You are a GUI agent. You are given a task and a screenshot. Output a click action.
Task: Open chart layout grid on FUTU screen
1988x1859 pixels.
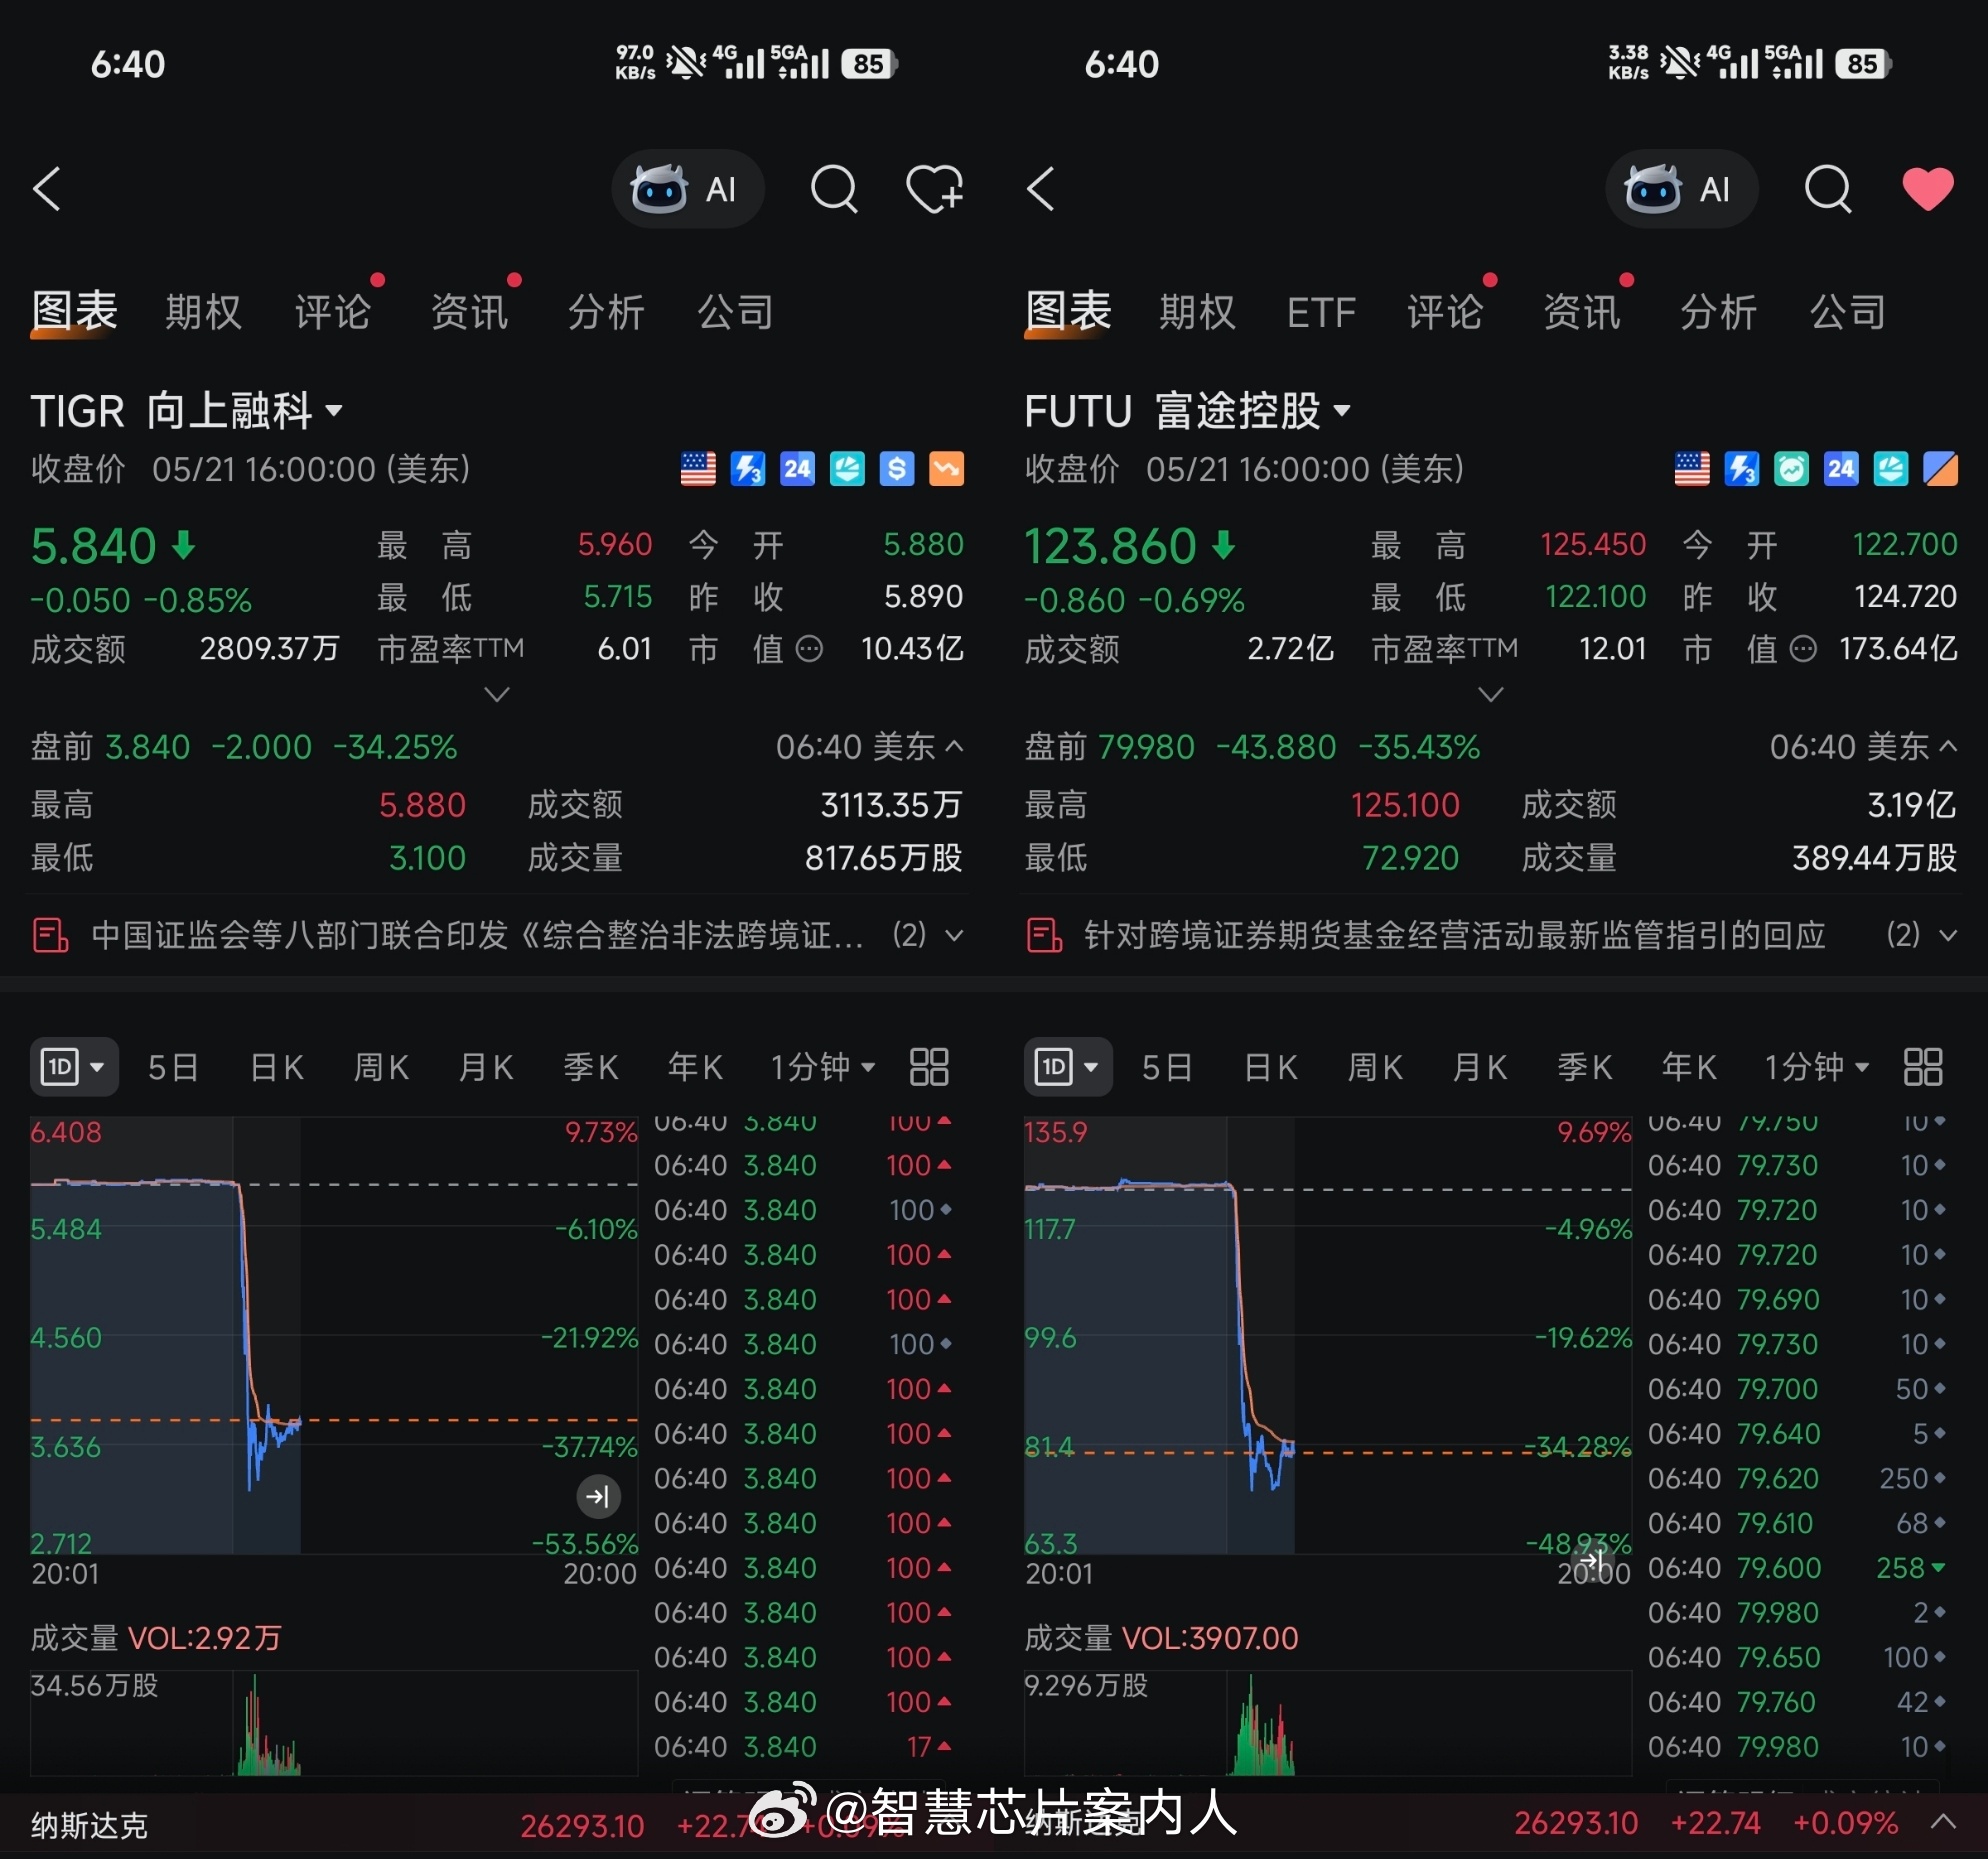[x=1923, y=1067]
